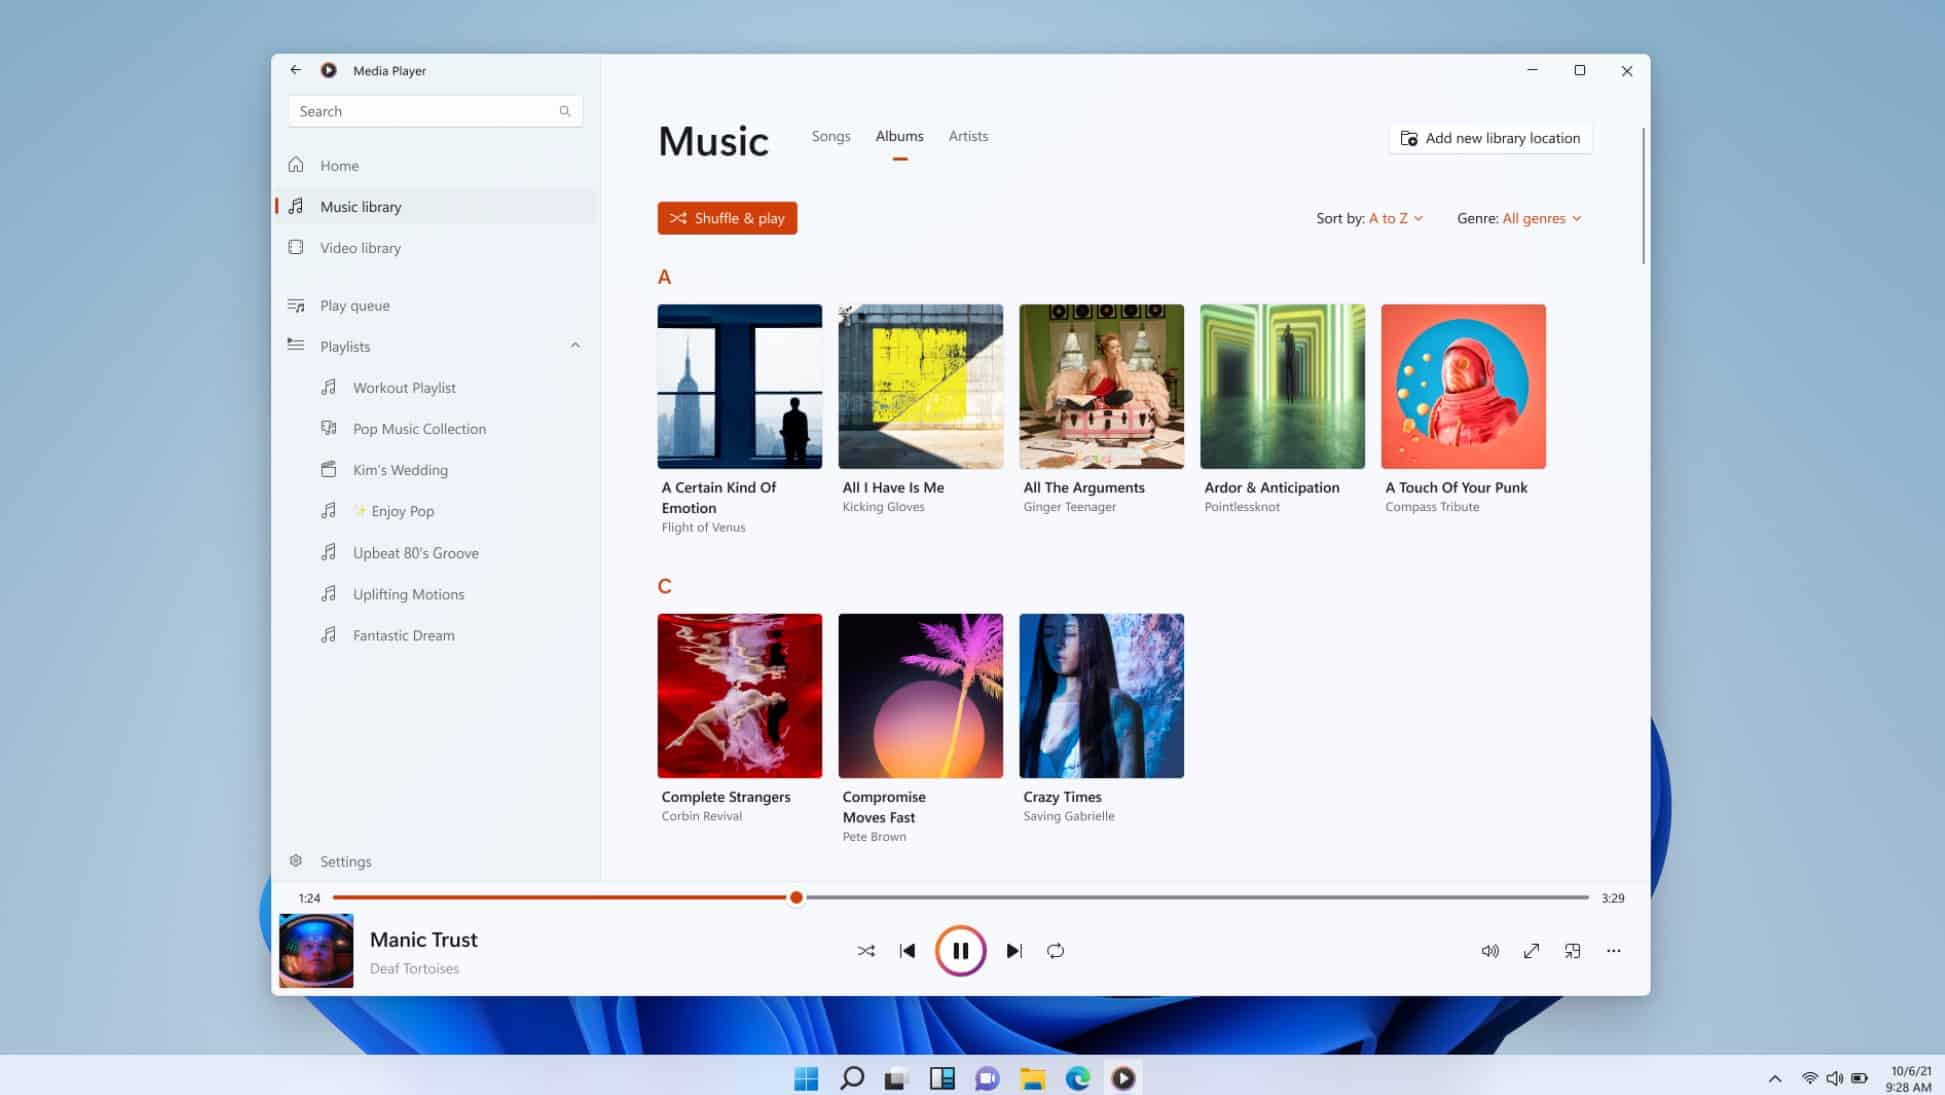This screenshot has width=1945, height=1095.
Task: Navigate to Video library in sidebar
Action: pos(359,247)
